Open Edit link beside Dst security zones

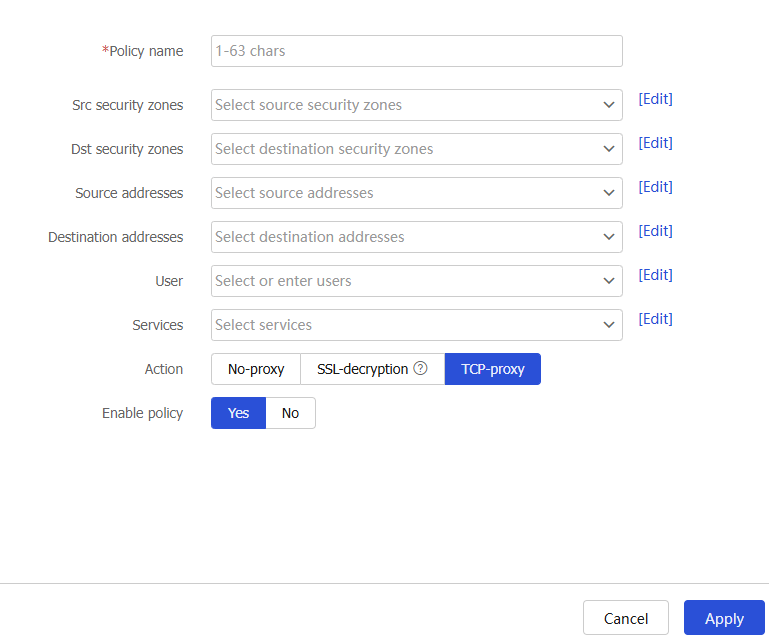[x=655, y=143]
